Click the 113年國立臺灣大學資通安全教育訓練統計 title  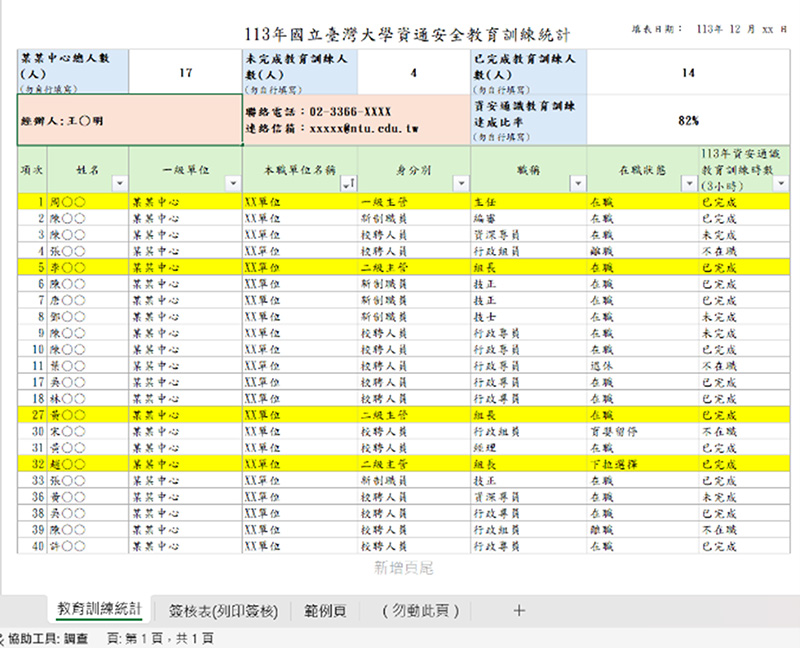pyautogui.click(x=407, y=35)
